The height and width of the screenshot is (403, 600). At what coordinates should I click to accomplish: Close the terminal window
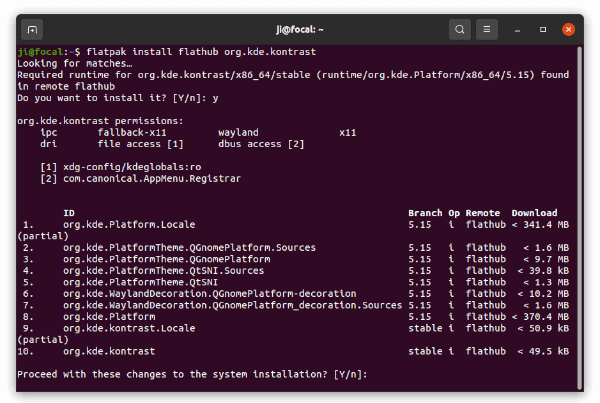(568, 29)
